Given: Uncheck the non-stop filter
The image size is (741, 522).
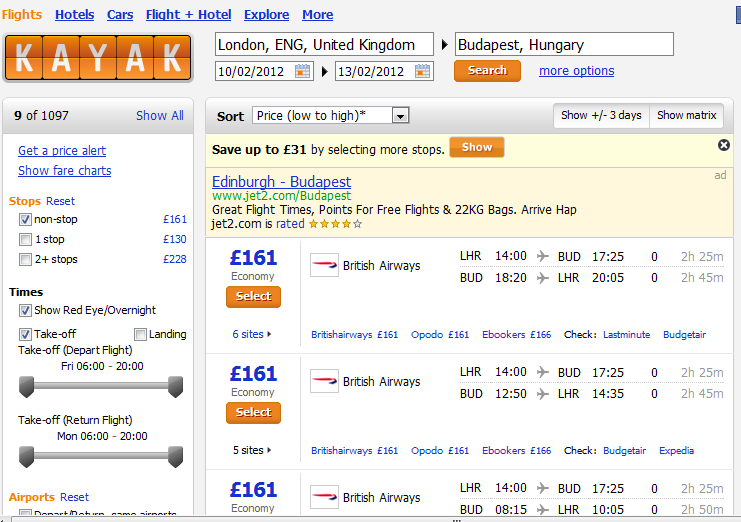Looking at the screenshot, I should [x=25, y=219].
